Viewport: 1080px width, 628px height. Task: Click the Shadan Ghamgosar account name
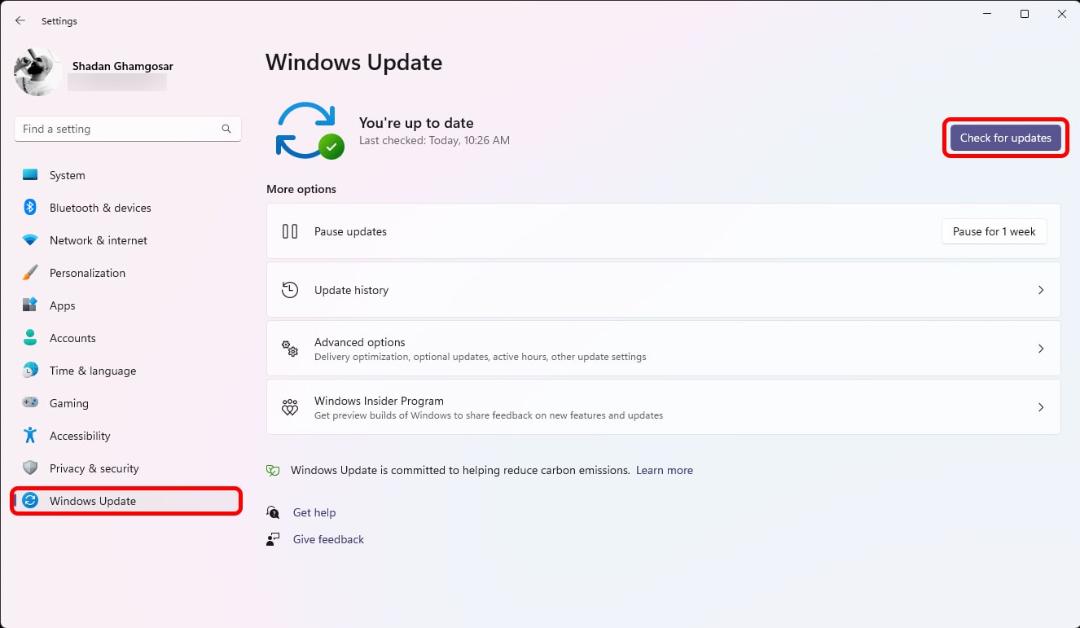(123, 66)
